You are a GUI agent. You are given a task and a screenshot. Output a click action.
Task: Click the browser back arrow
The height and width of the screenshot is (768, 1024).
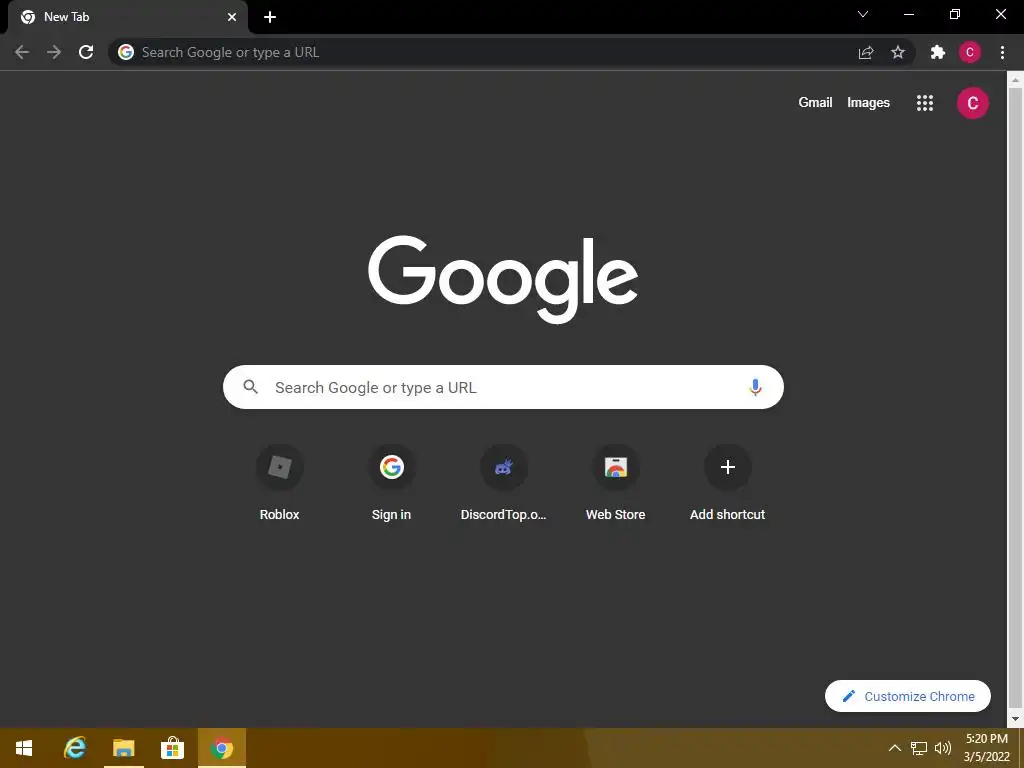22,52
